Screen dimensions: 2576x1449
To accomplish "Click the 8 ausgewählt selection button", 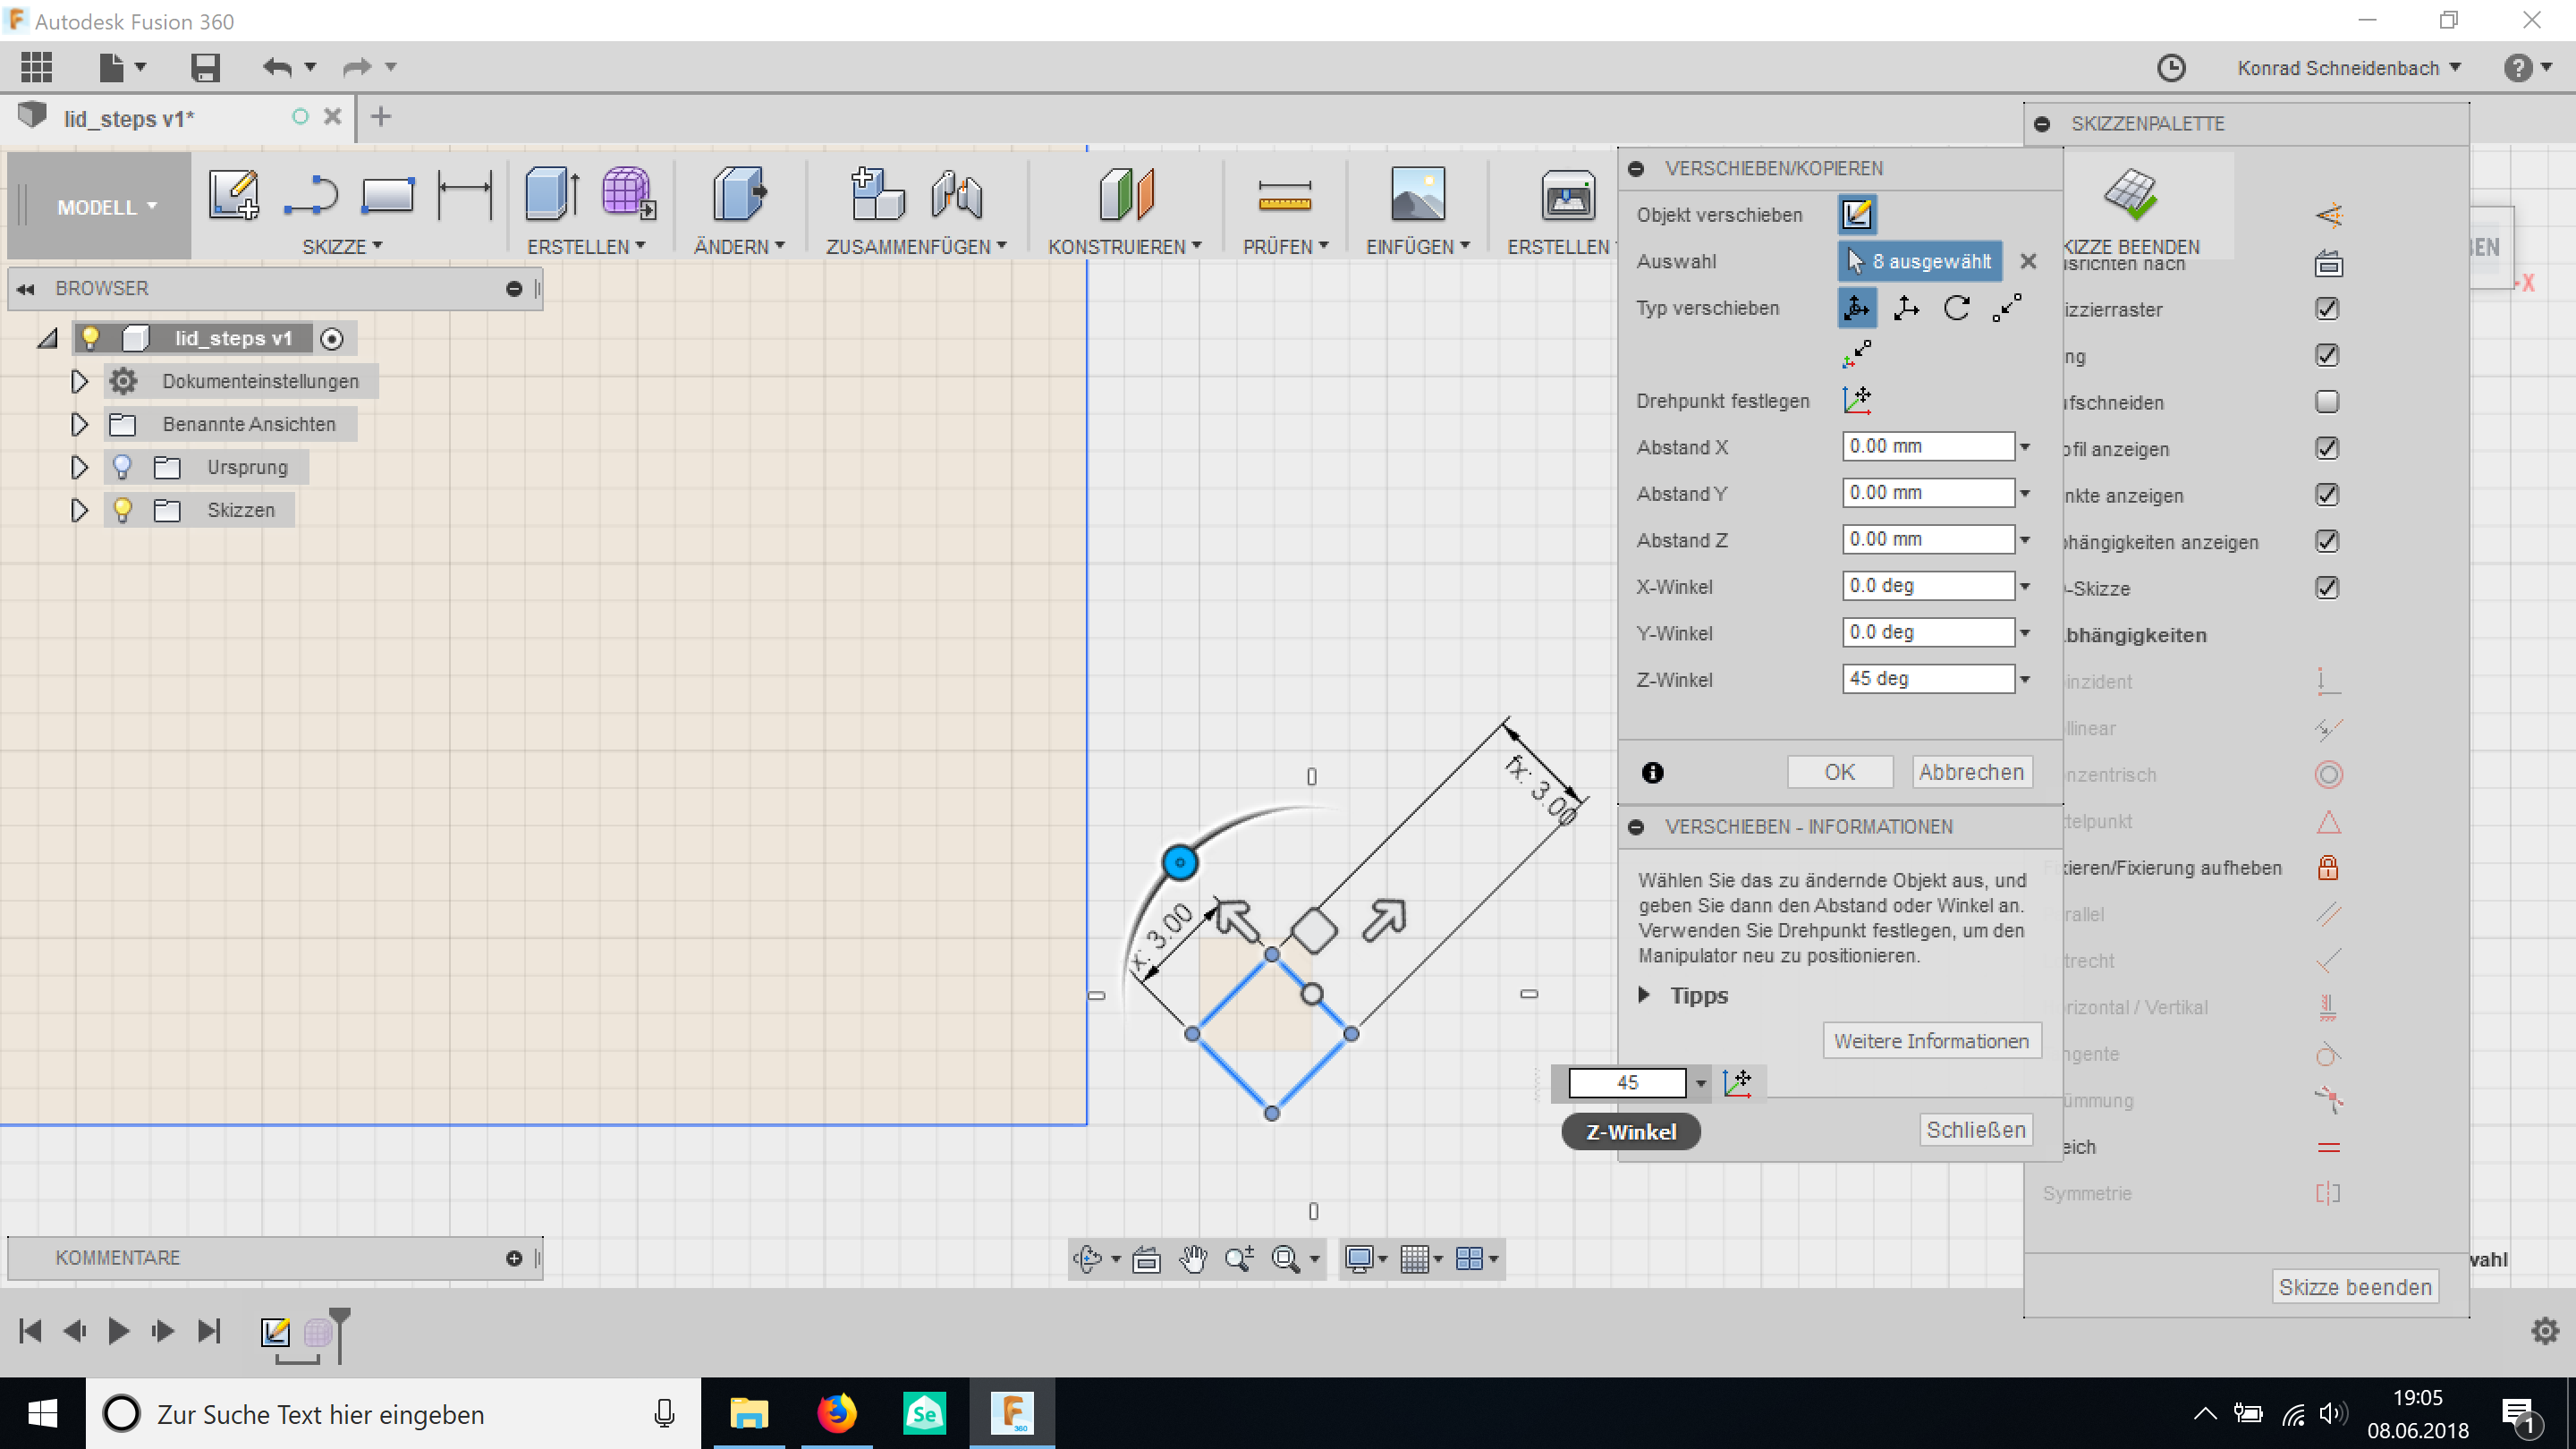I will [1920, 261].
